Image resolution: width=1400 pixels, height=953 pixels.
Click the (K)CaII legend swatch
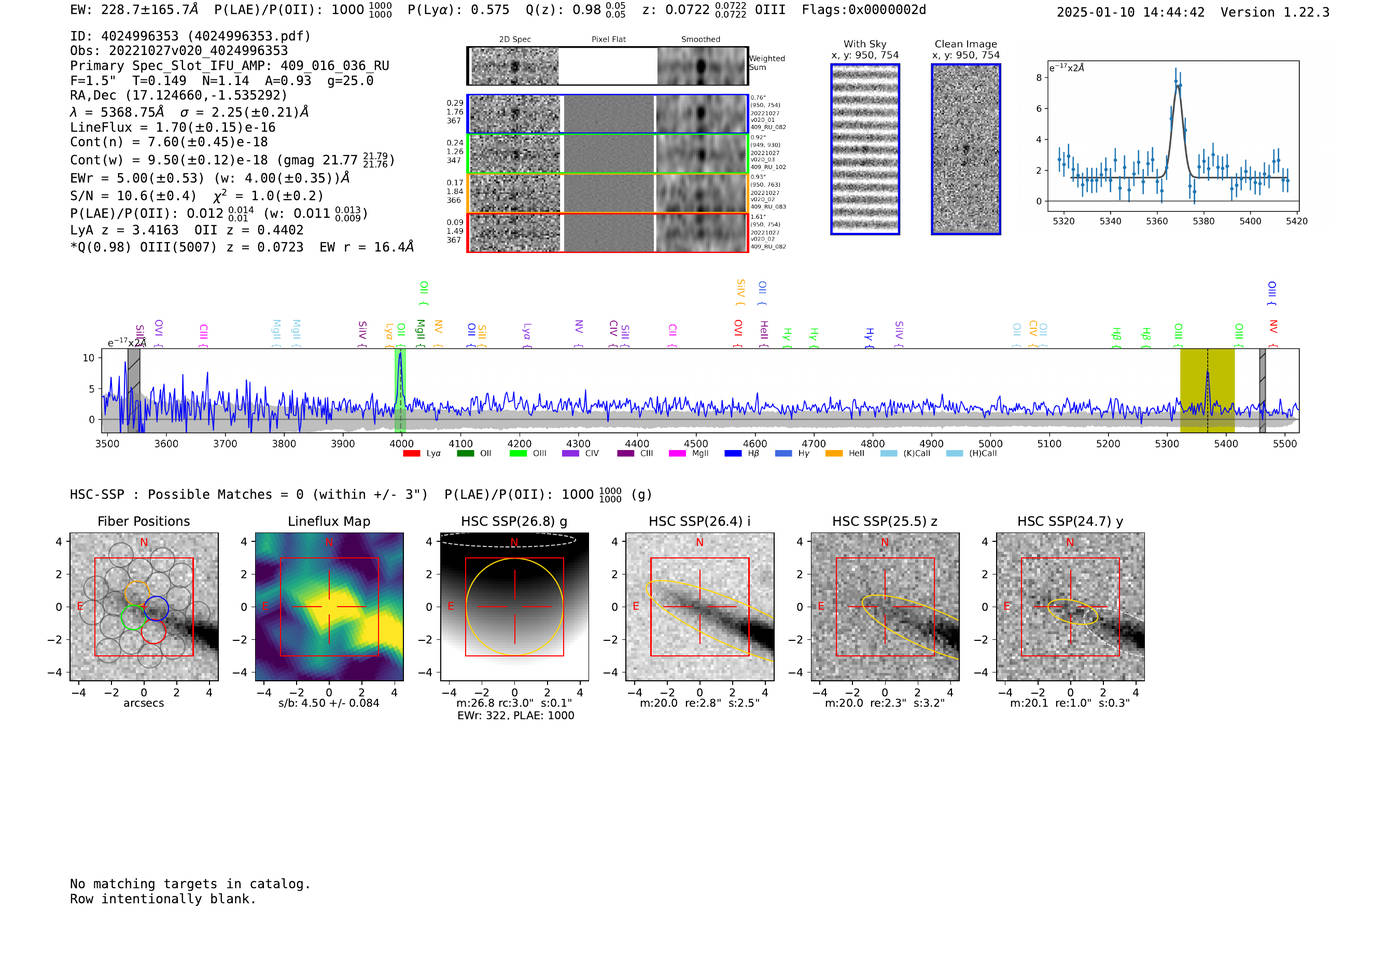(x=888, y=453)
